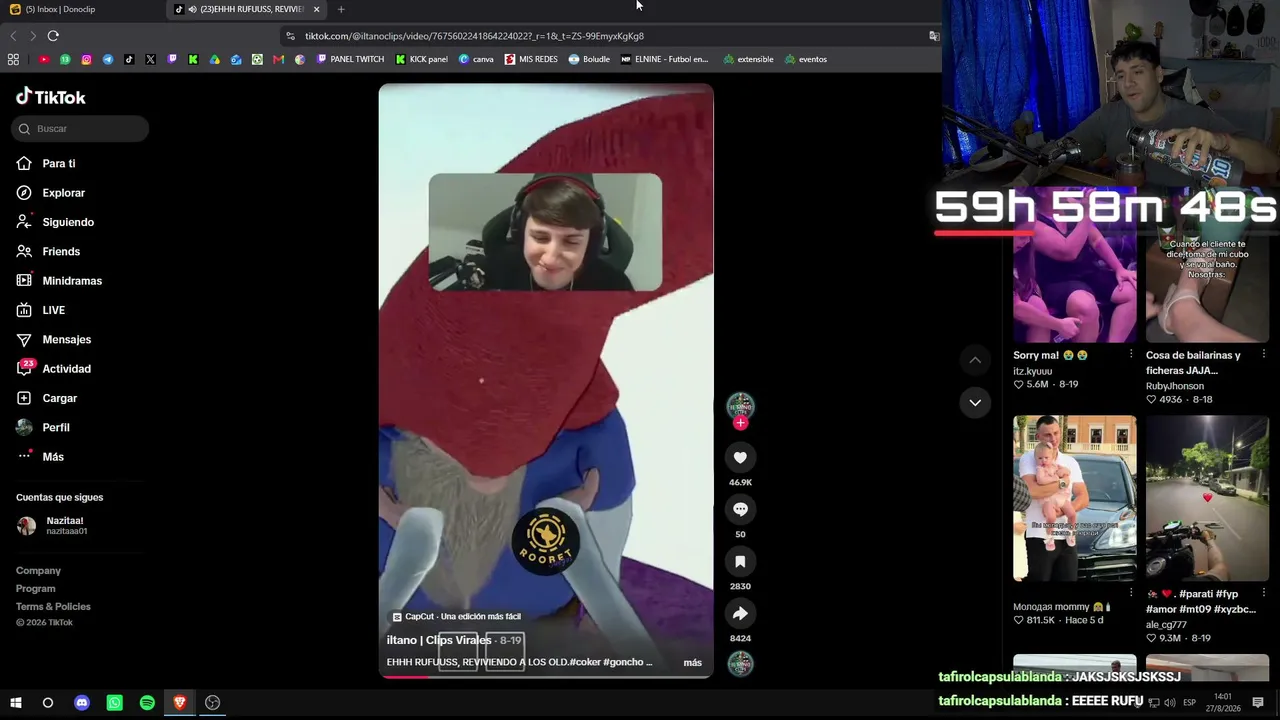Go to next video with down chevron
Viewport: 1280px width, 720px height.
tap(975, 402)
